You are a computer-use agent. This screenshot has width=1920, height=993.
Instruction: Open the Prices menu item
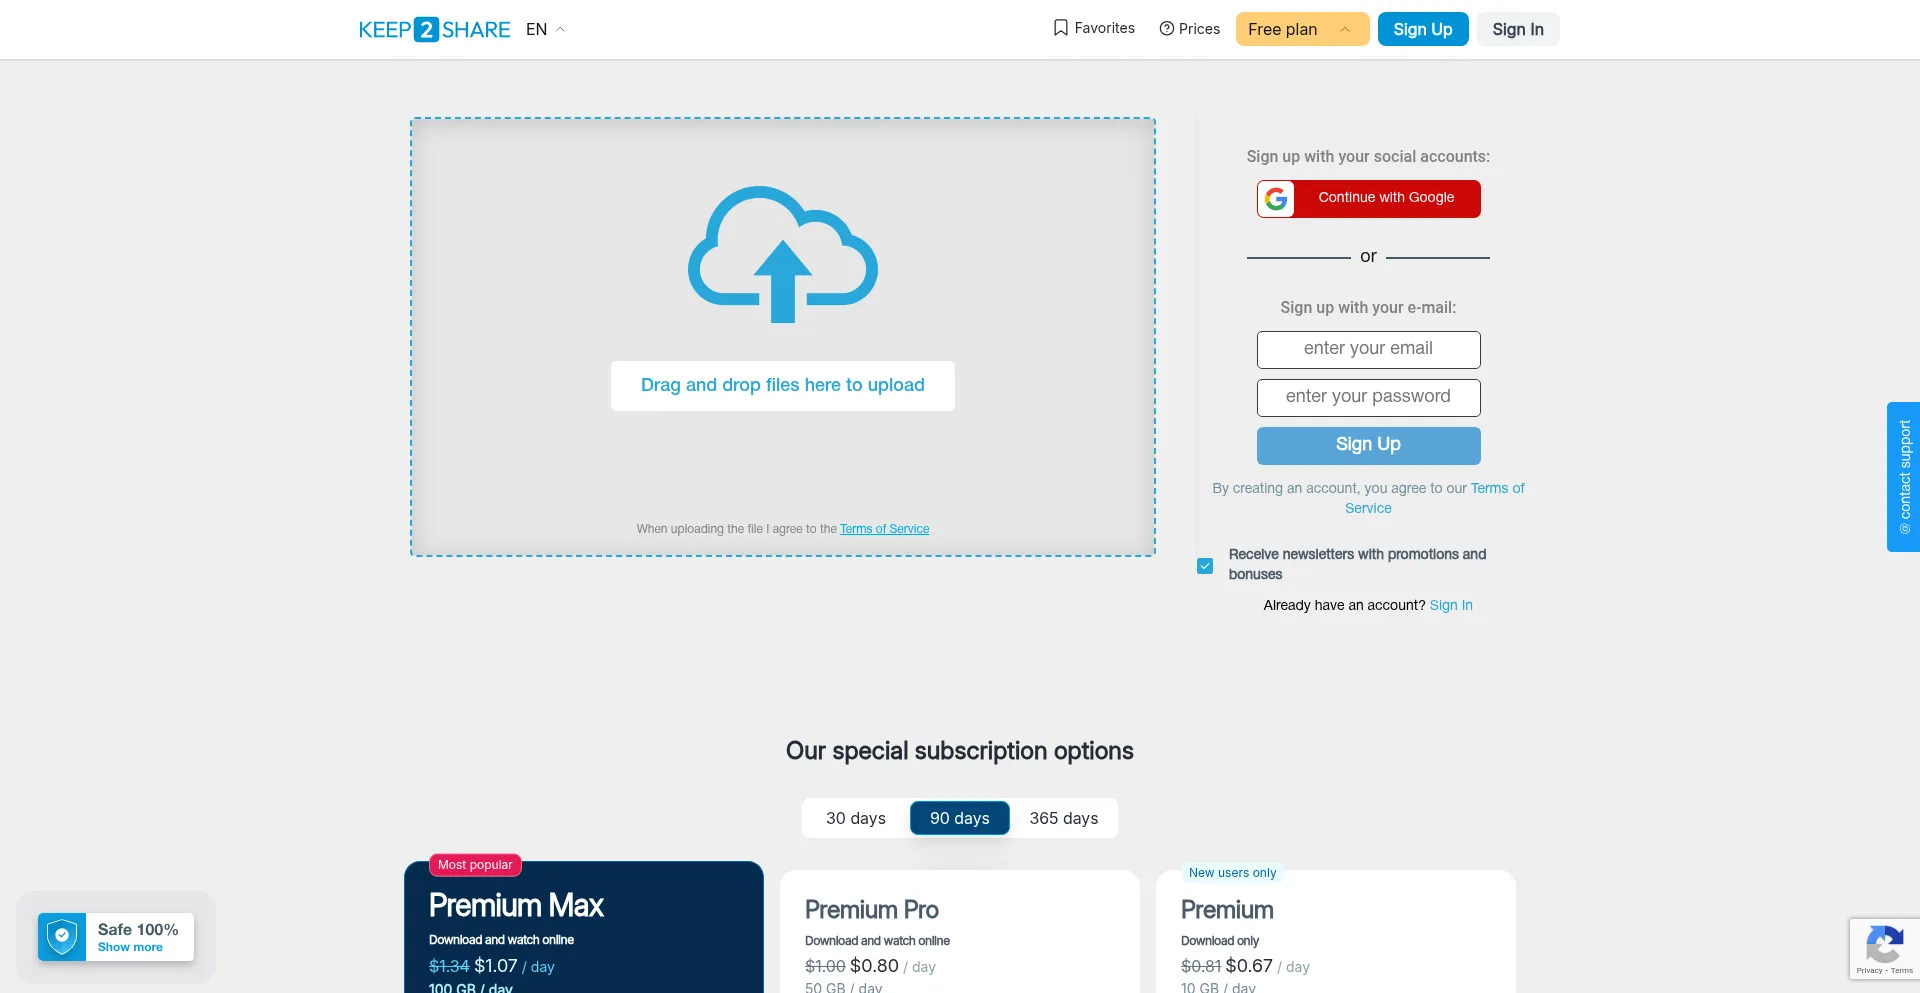click(x=1189, y=29)
